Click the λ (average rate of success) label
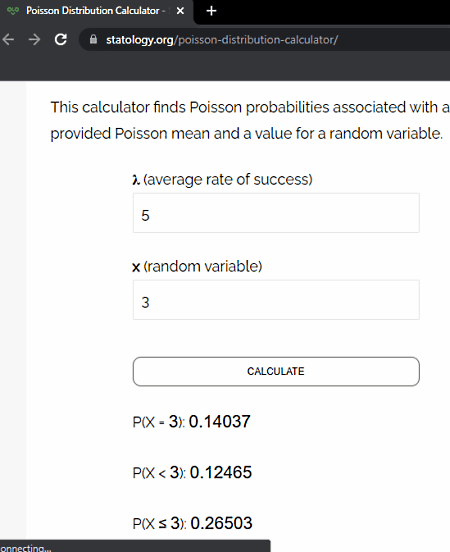 (x=223, y=180)
